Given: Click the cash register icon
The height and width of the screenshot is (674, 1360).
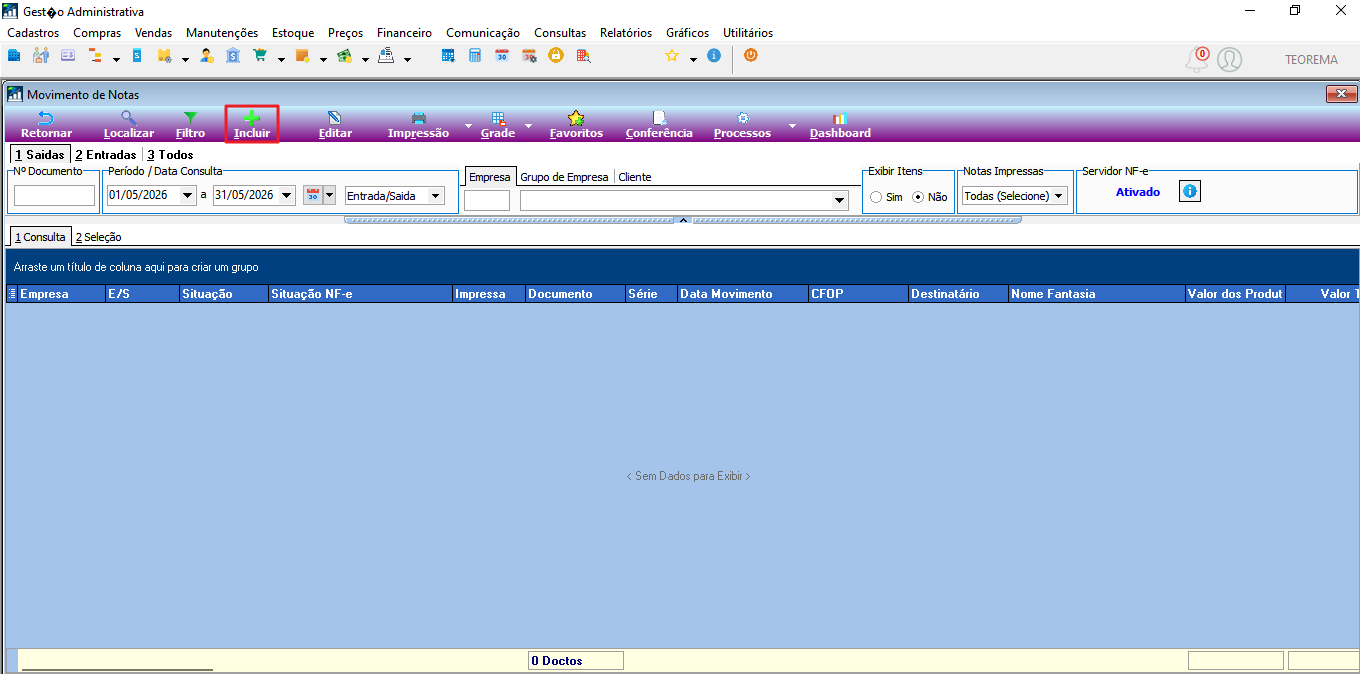Looking at the screenshot, I should click(x=386, y=56).
